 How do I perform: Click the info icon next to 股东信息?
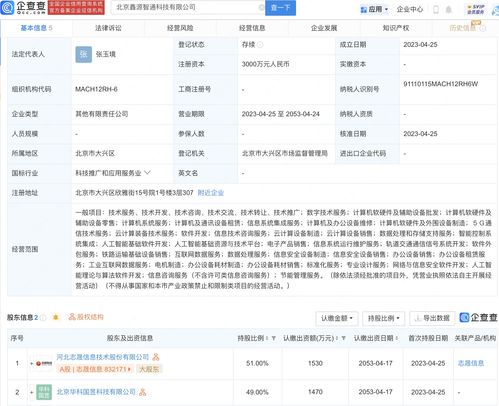click(43, 318)
